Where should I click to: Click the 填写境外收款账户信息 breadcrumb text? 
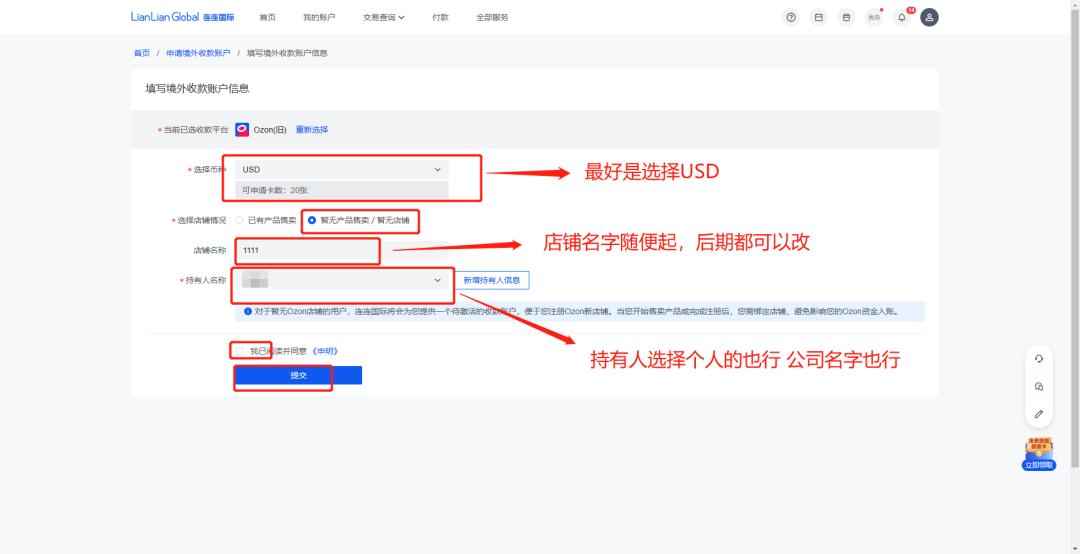click(287, 53)
